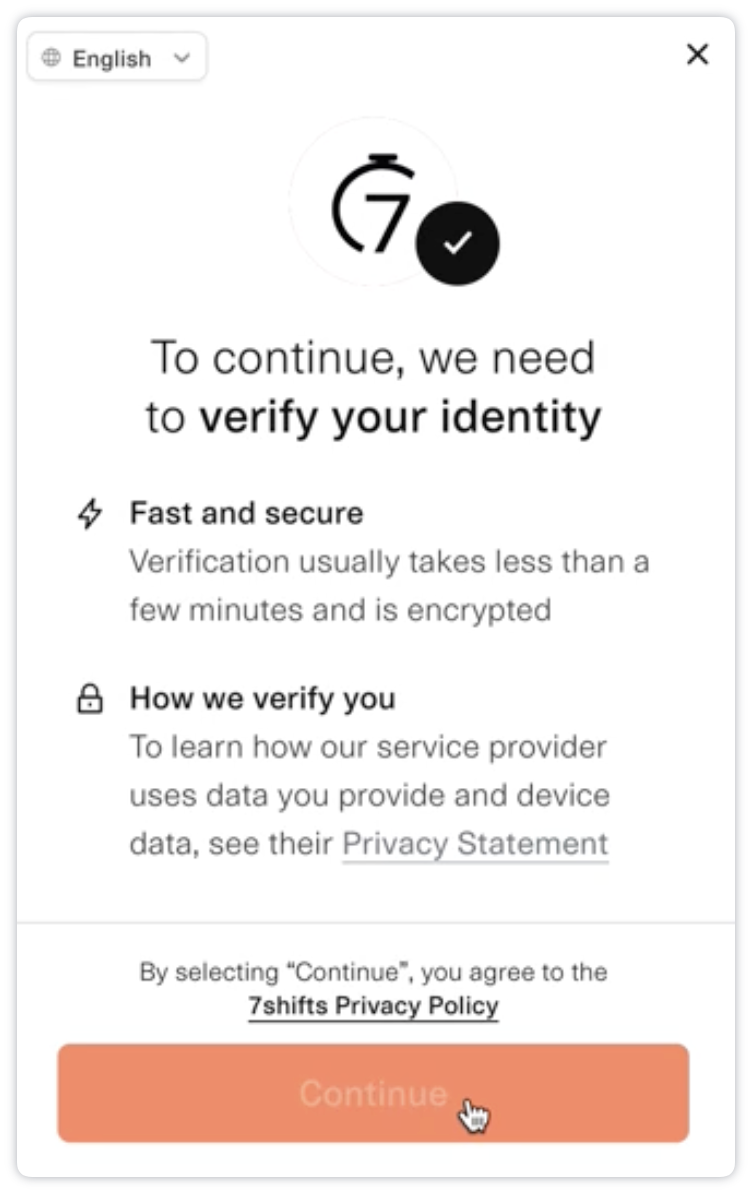Click the globe icon in language selector

(x=51, y=57)
